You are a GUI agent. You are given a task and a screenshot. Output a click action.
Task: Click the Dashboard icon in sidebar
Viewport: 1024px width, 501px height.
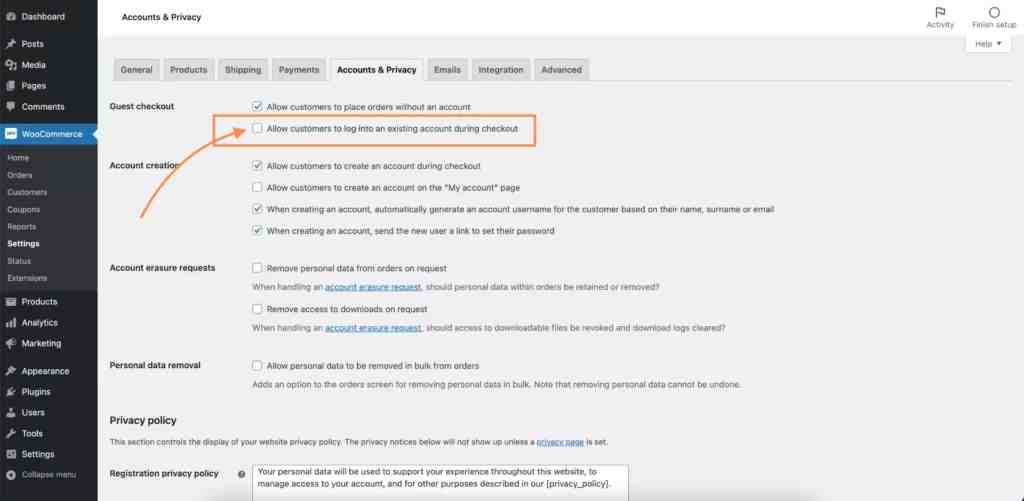[x=10, y=17]
